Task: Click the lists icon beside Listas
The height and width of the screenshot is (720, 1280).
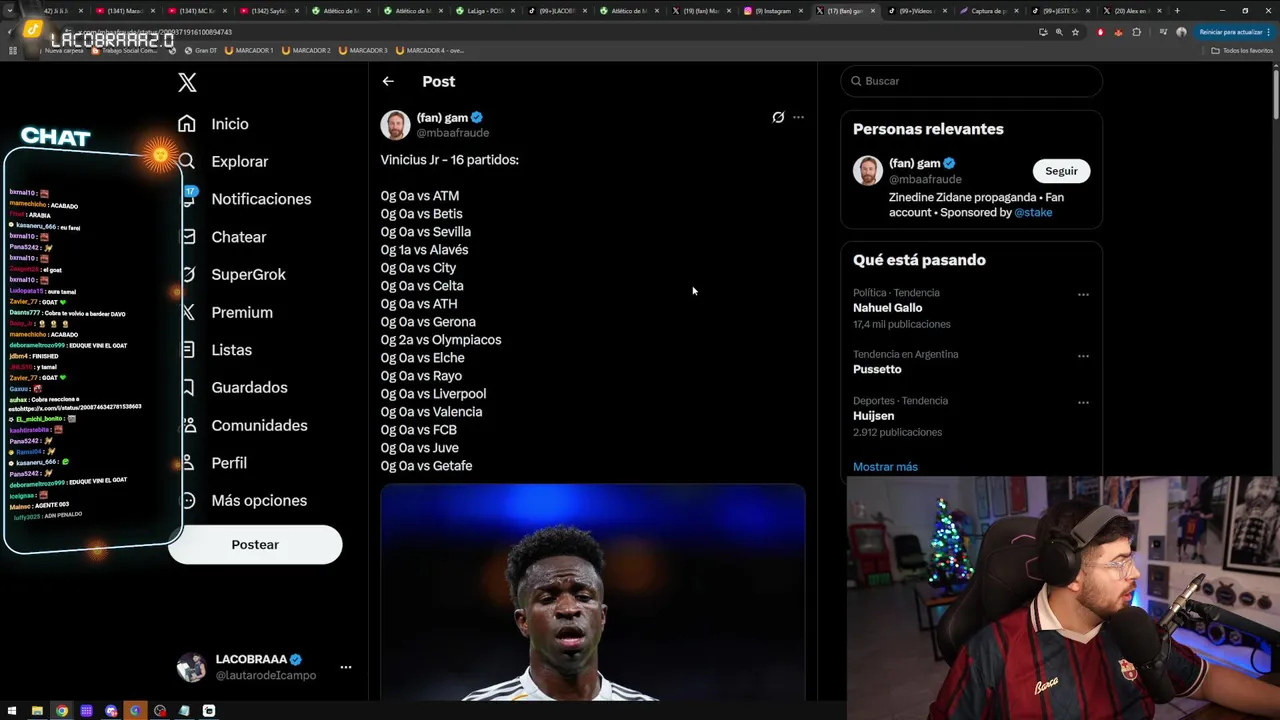Action: pos(187,350)
